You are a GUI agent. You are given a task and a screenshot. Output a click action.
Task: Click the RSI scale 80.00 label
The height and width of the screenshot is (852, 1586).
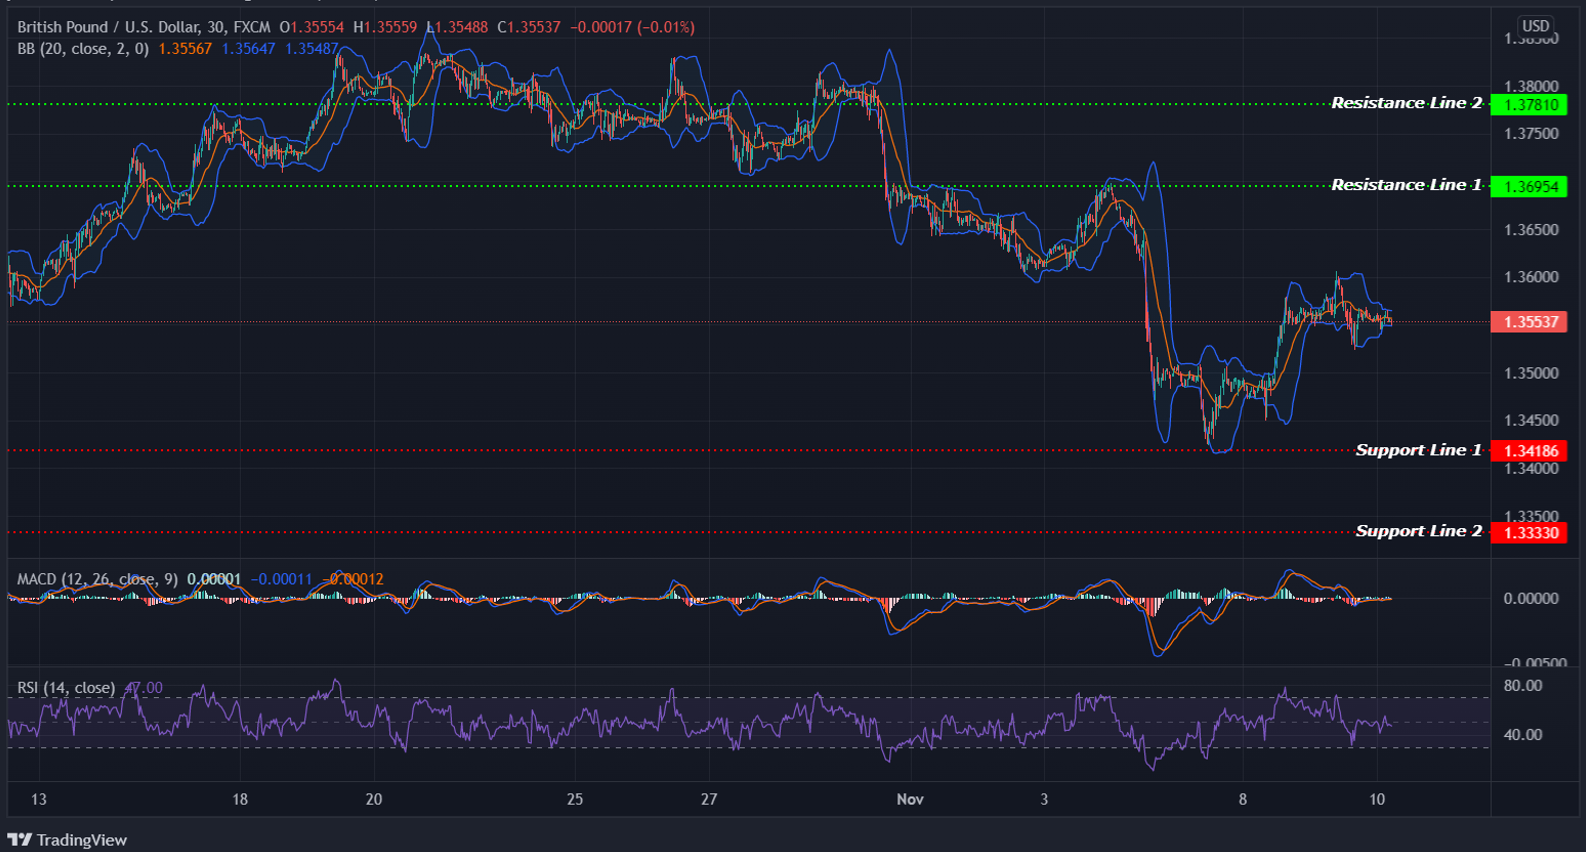[1523, 686]
